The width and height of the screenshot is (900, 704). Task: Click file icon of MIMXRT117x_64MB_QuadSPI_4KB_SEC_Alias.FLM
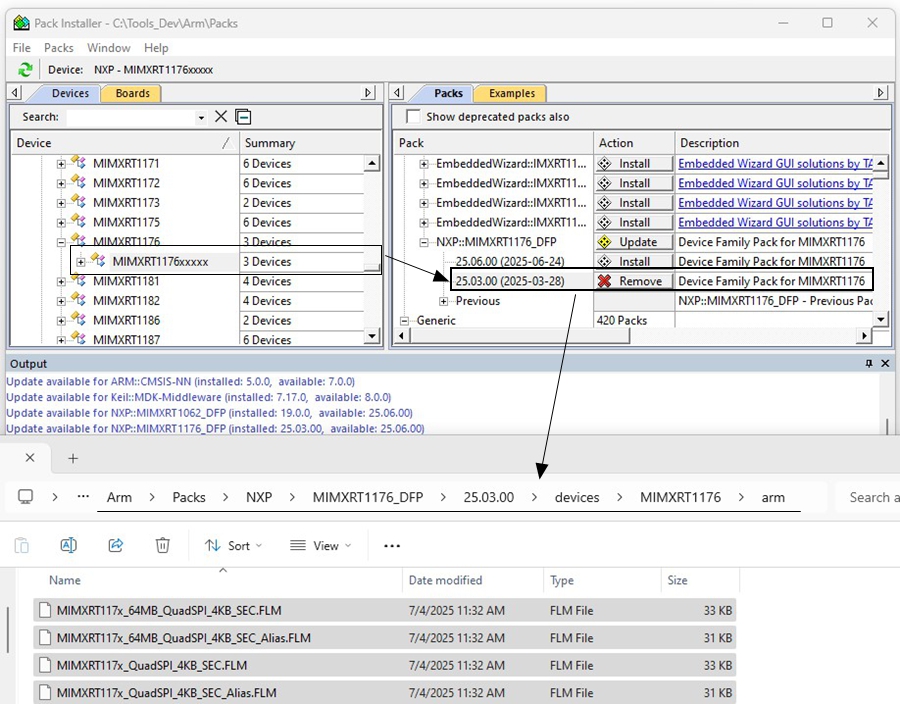click(x=45, y=637)
